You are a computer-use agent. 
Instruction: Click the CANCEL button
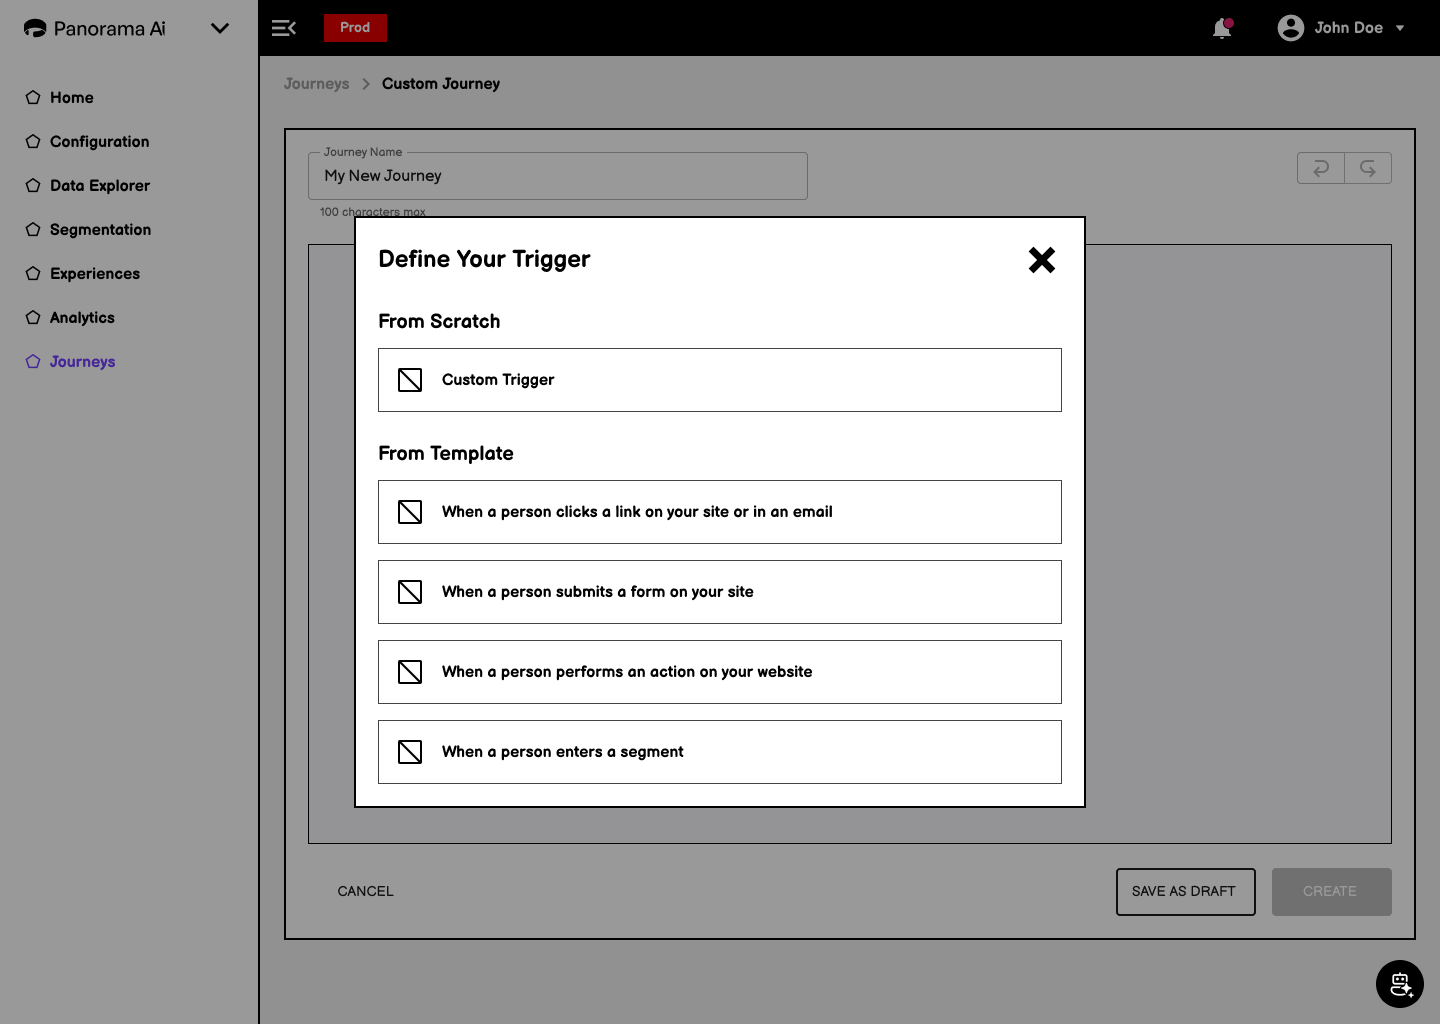[x=366, y=891]
